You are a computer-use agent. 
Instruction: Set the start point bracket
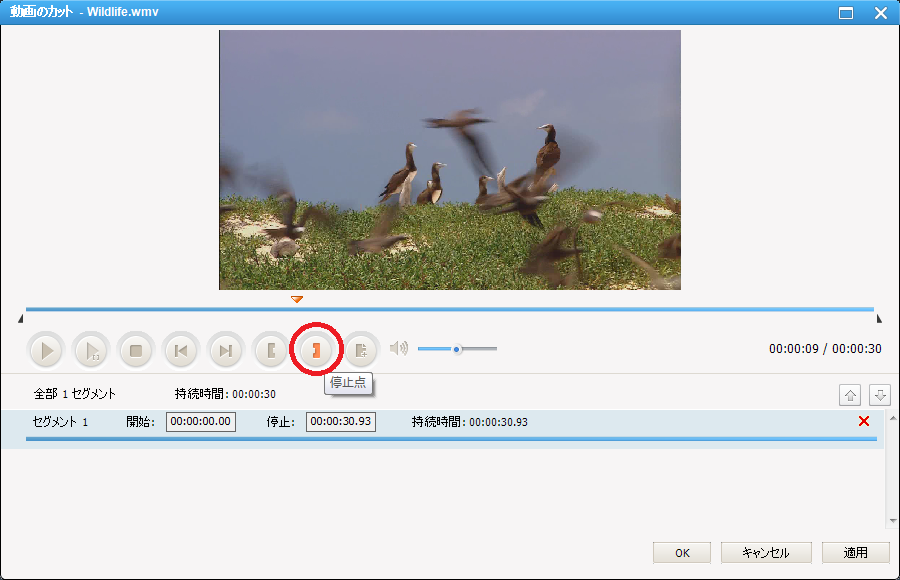click(271, 350)
